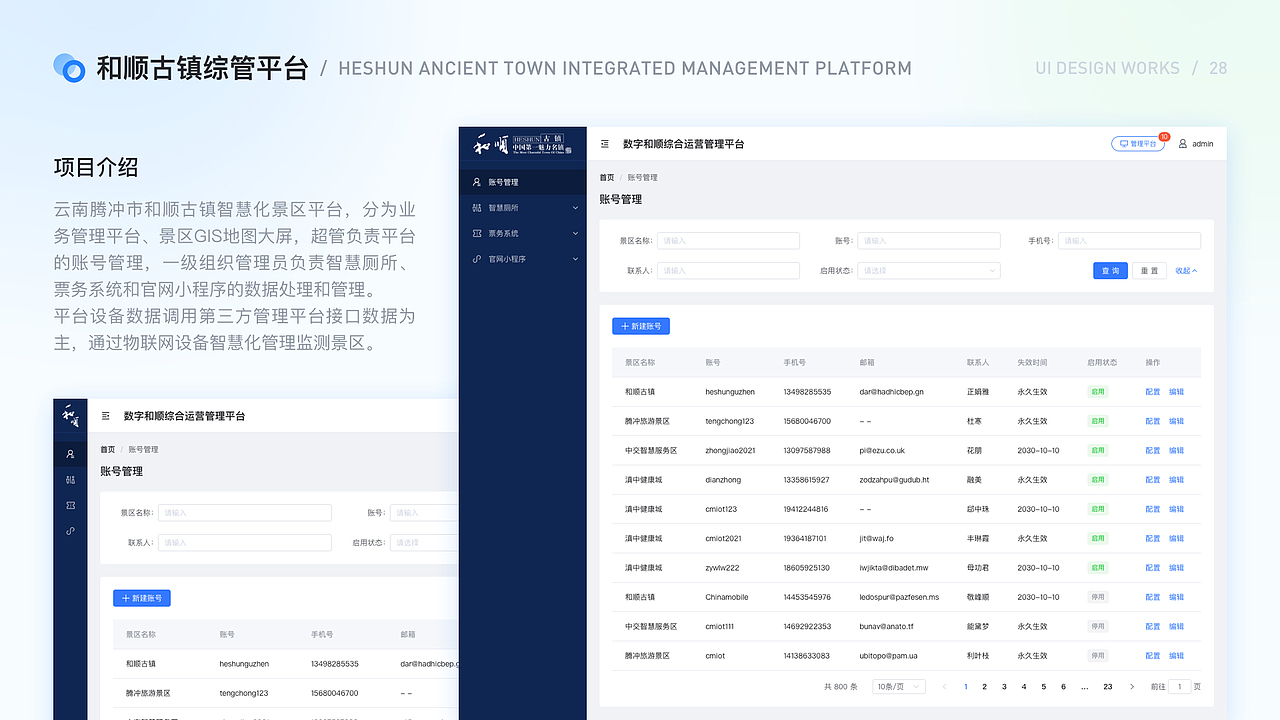The height and width of the screenshot is (720, 1280).
Task: Expand 智慧厕所 submenu in main sidebar
Action: pyautogui.click(x=523, y=208)
